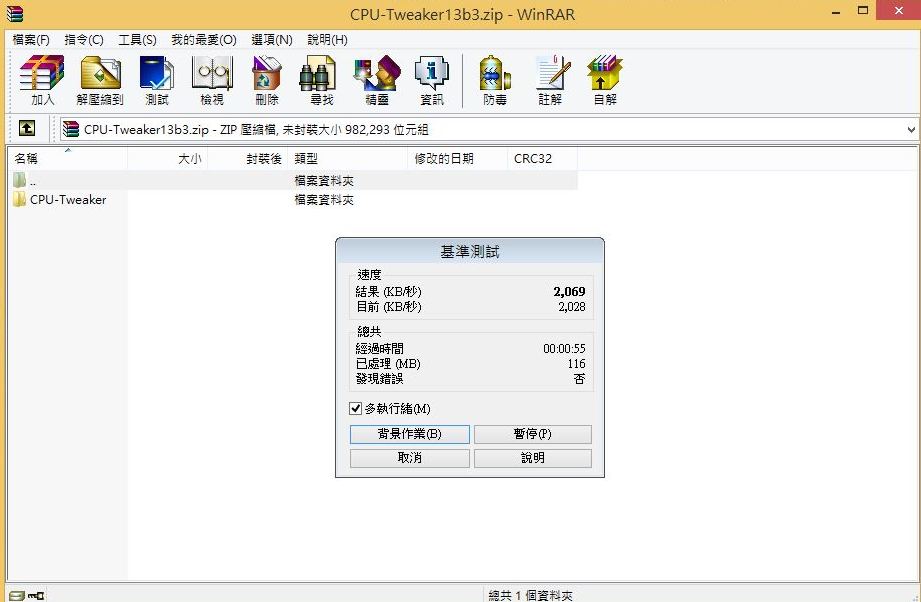
Task: Click the disk icon in status bar
Action: [16, 596]
